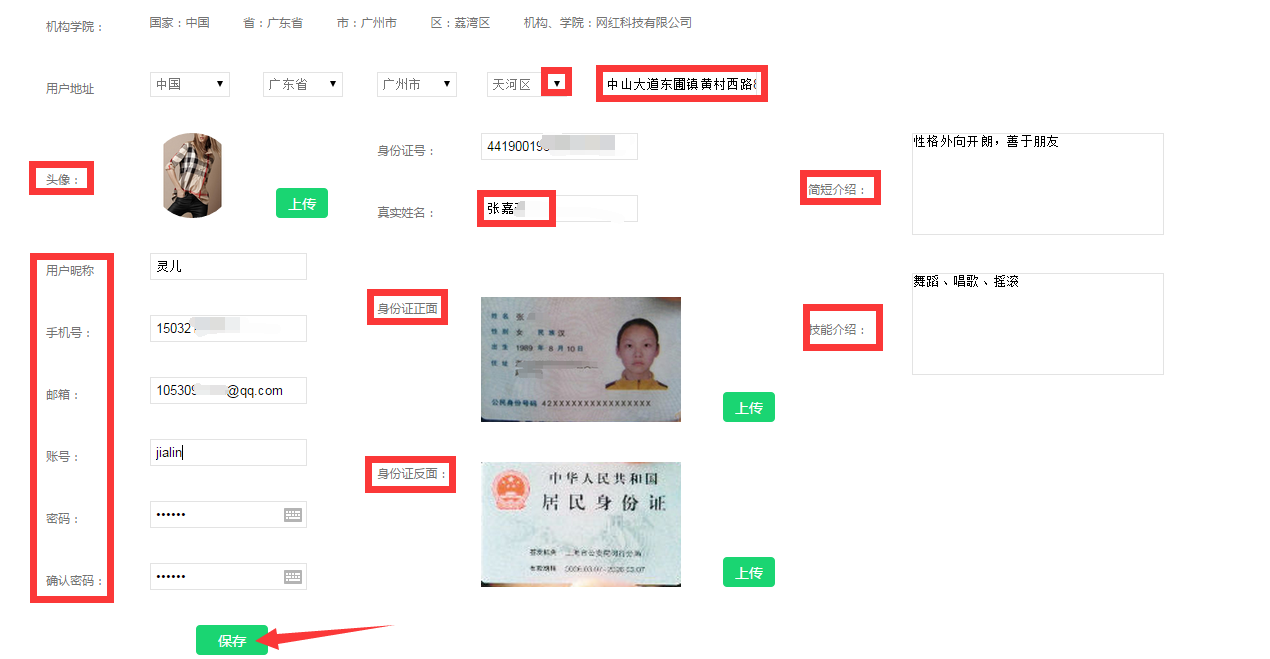Select the avatar profile photo
The image size is (1270, 659).
(192, 175)
